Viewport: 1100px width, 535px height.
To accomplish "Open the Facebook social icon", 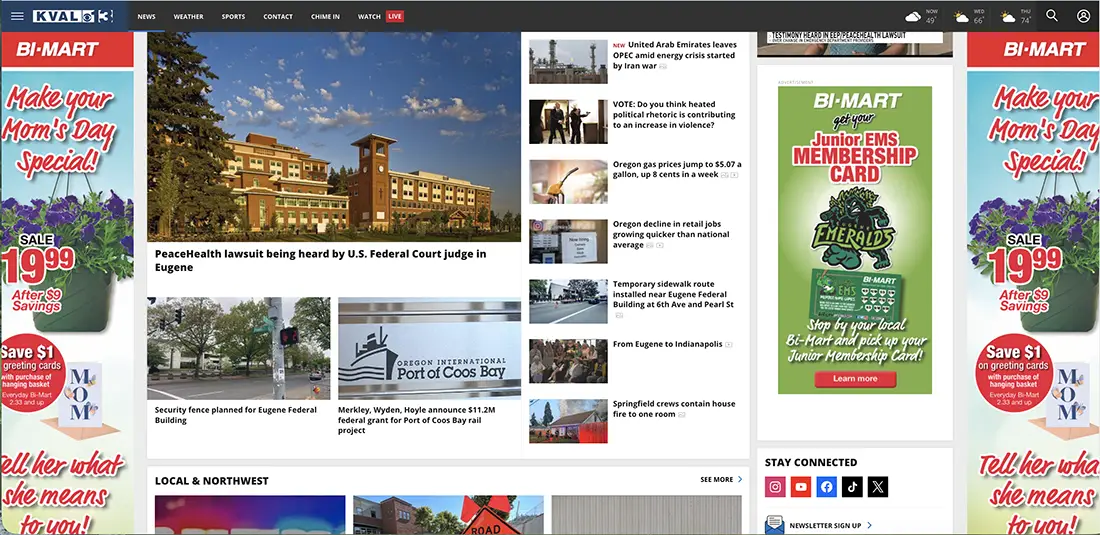I will (x=826, y=487).
